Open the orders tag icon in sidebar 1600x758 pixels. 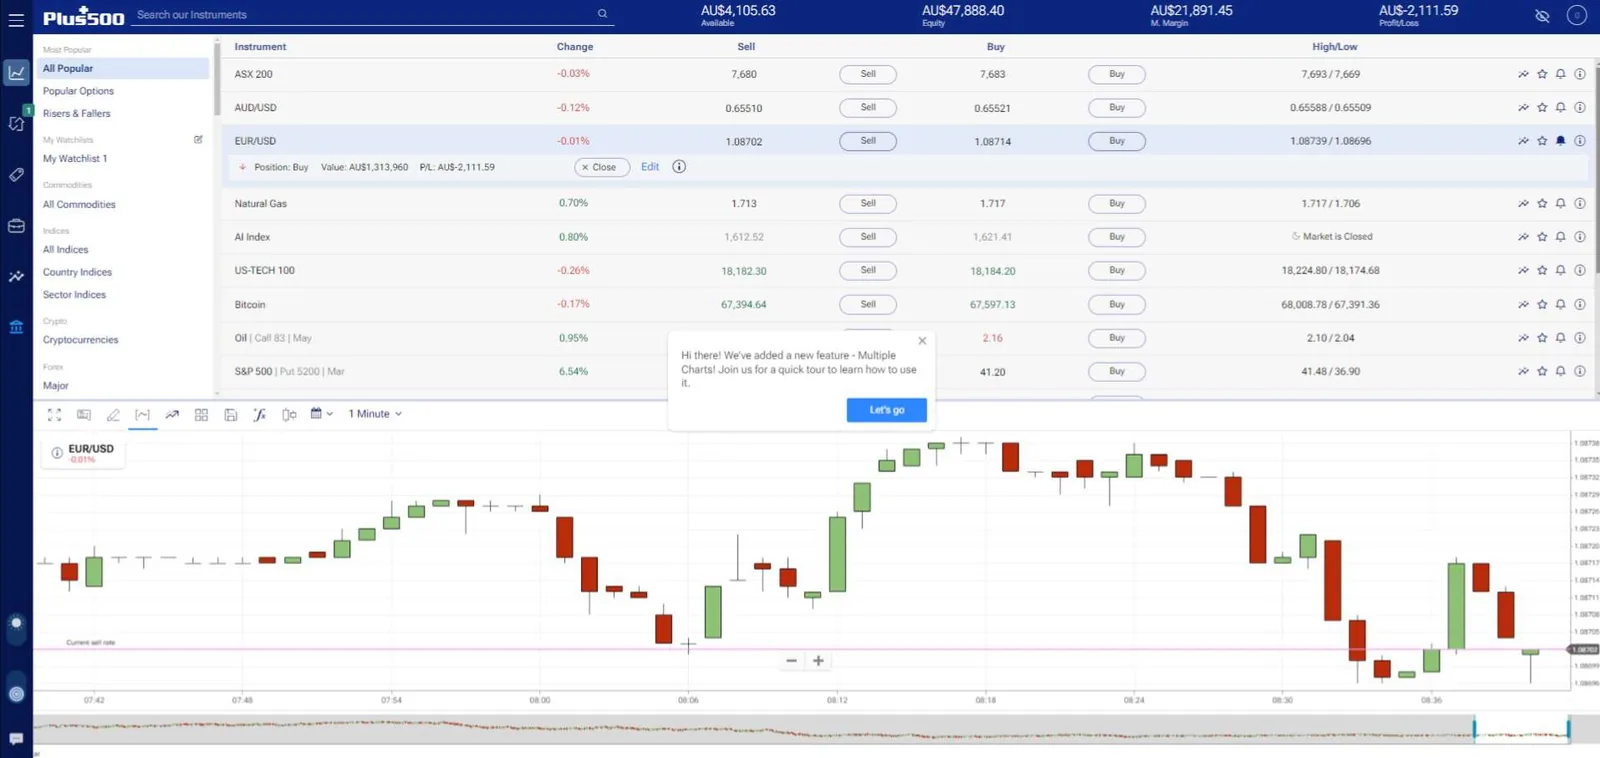pos(16,175)
